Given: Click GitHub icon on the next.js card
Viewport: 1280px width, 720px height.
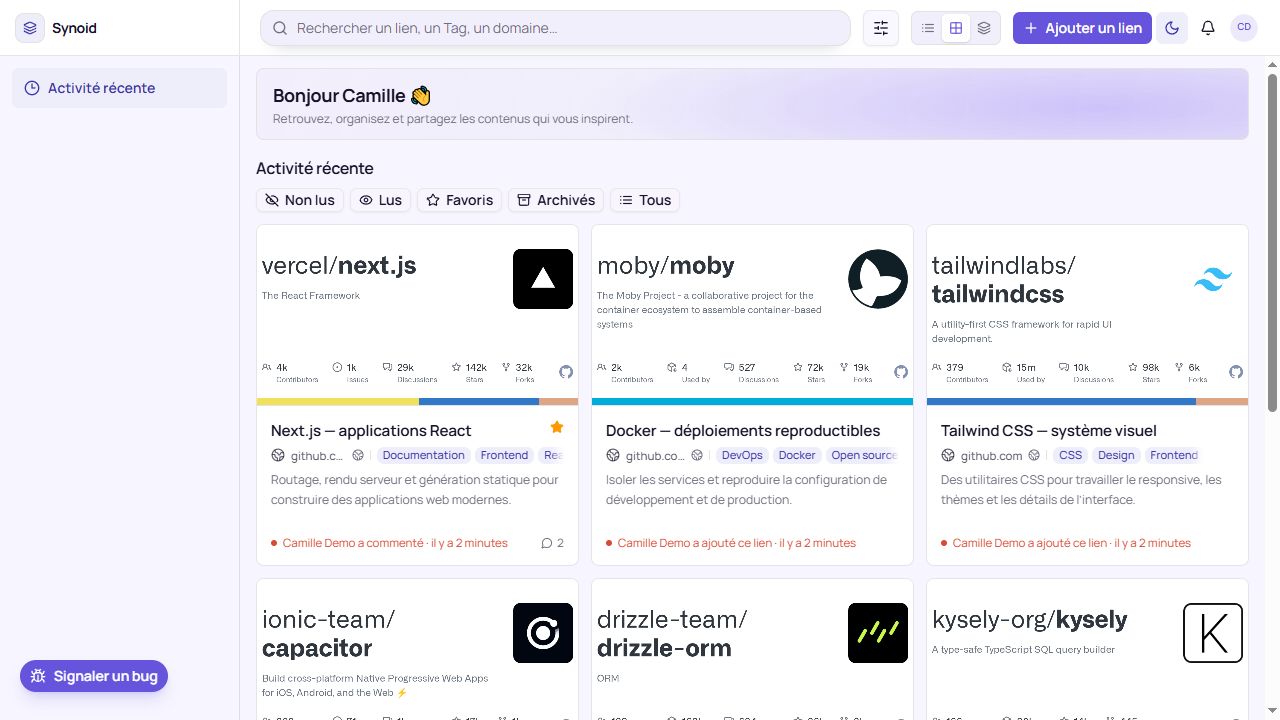Looking at the screenshot, I should tap(566, 372).
